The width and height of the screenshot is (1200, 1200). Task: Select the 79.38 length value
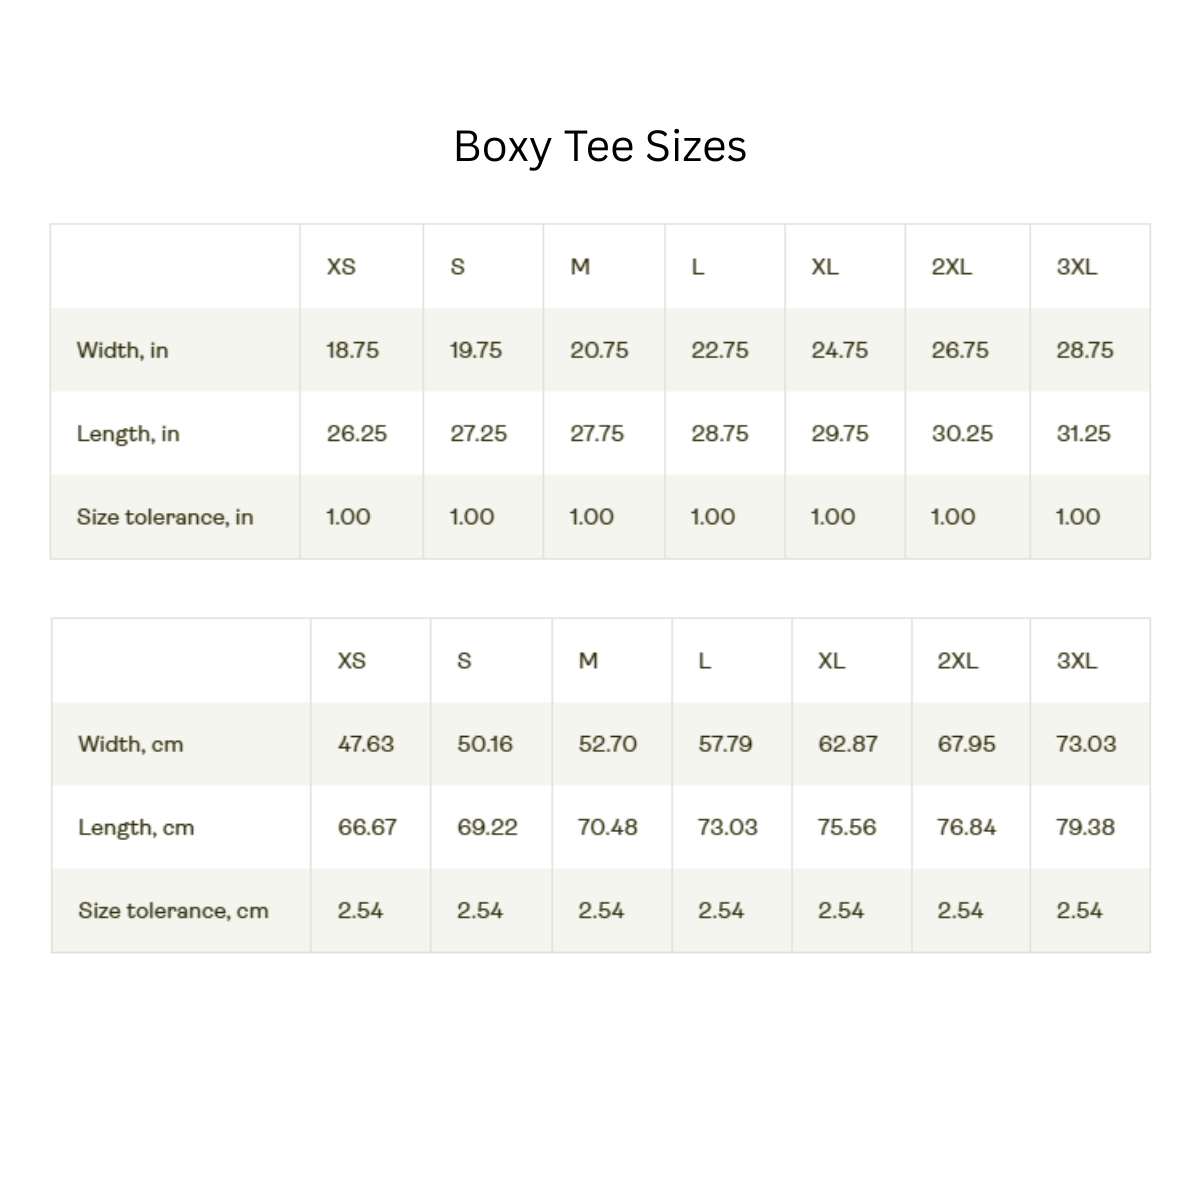pyautogui.click(x=1085, y=828)
